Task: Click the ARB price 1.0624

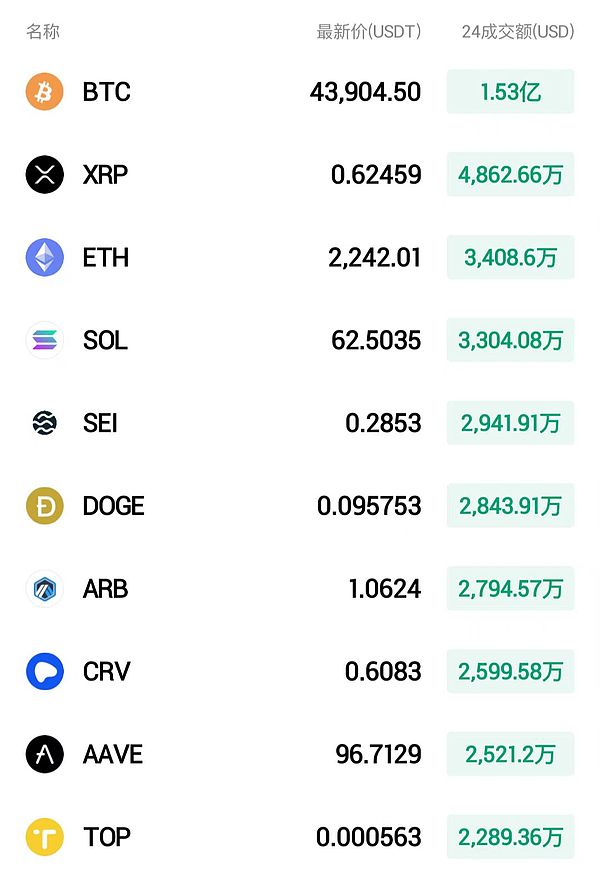Action: 384,589
